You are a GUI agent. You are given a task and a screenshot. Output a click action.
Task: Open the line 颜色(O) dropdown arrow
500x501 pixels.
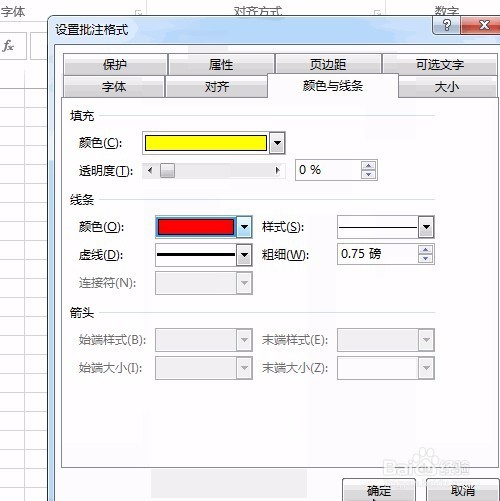[x=244, y=227]
